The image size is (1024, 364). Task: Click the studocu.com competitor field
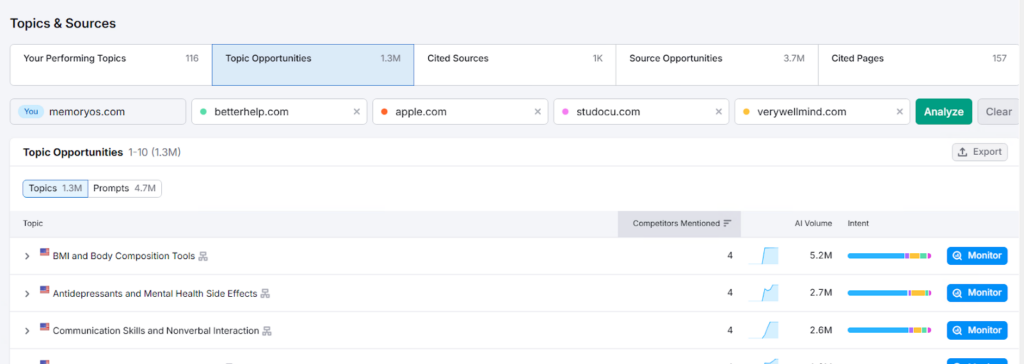641,112
